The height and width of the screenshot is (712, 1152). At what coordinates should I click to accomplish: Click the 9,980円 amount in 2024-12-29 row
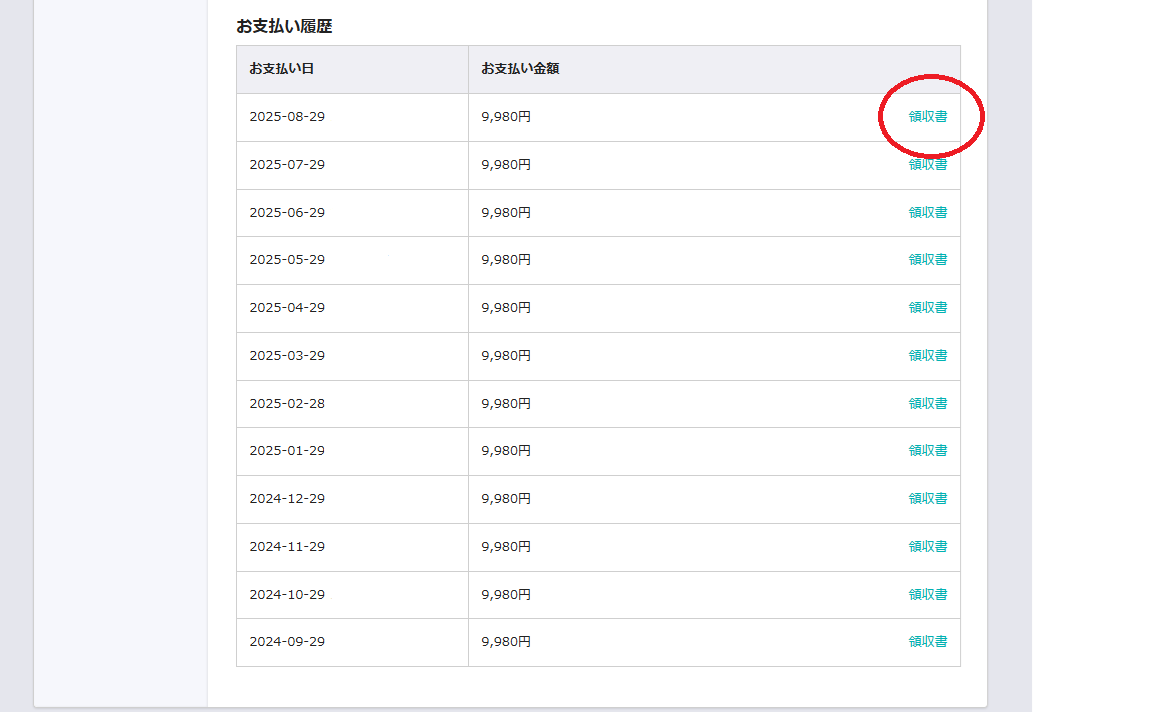click(506, 499)
